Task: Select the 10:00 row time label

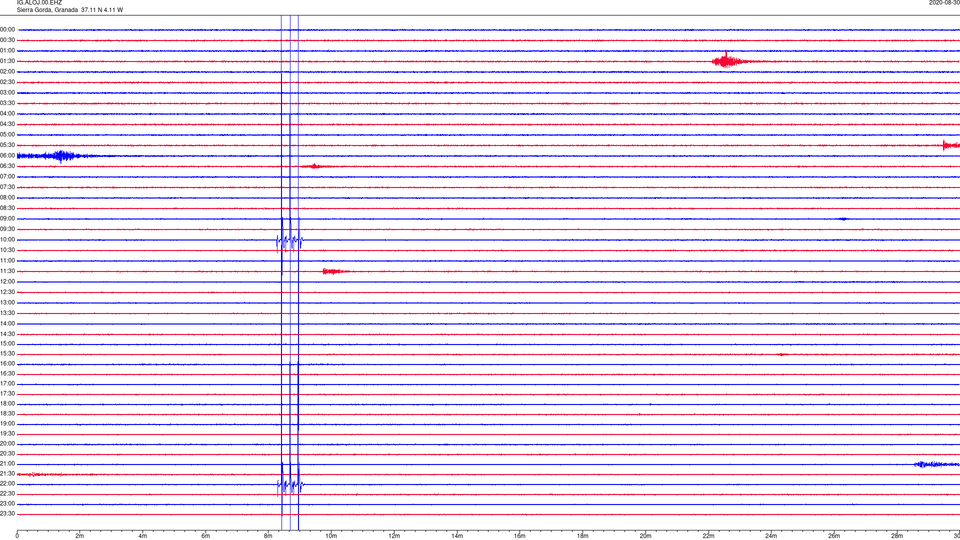Action: [x=7, y=239]
